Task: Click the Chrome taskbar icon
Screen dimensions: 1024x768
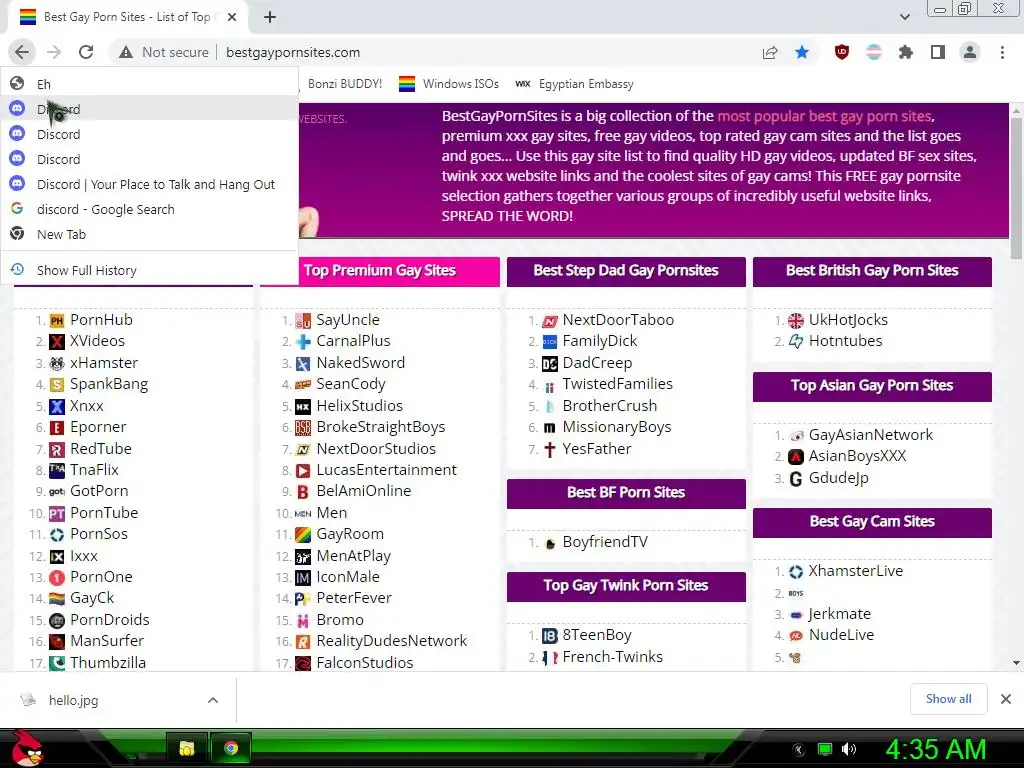Action: click(231, 748)
